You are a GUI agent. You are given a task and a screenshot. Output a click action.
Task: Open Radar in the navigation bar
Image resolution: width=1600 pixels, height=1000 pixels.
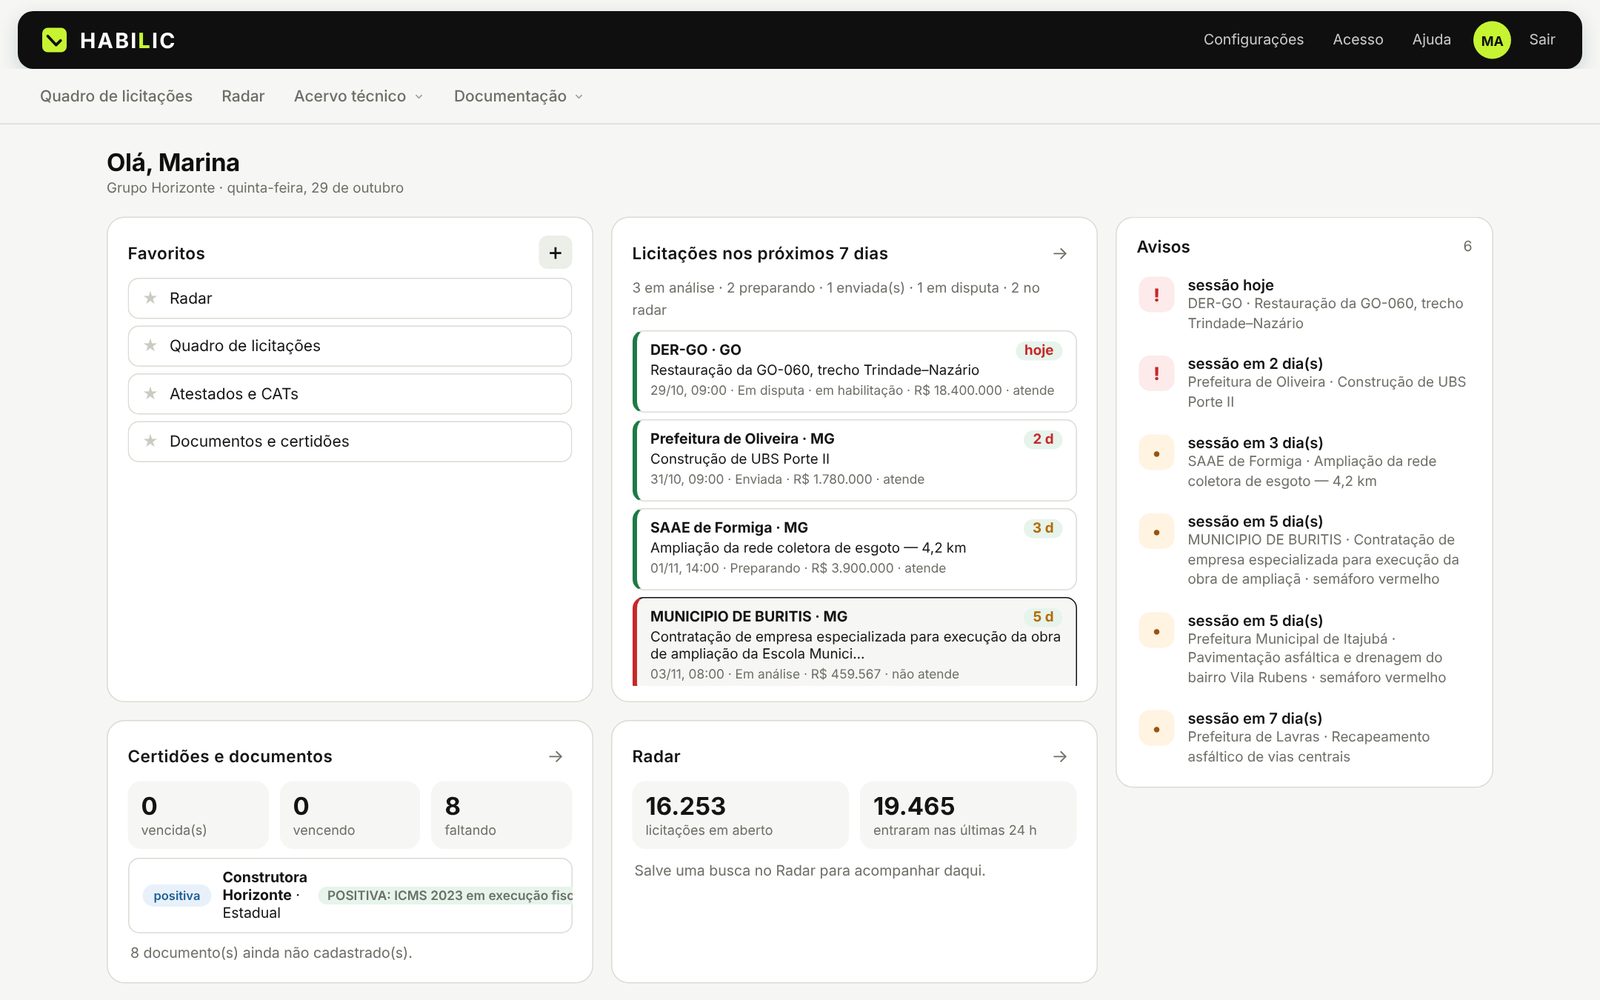click(243, 96)
